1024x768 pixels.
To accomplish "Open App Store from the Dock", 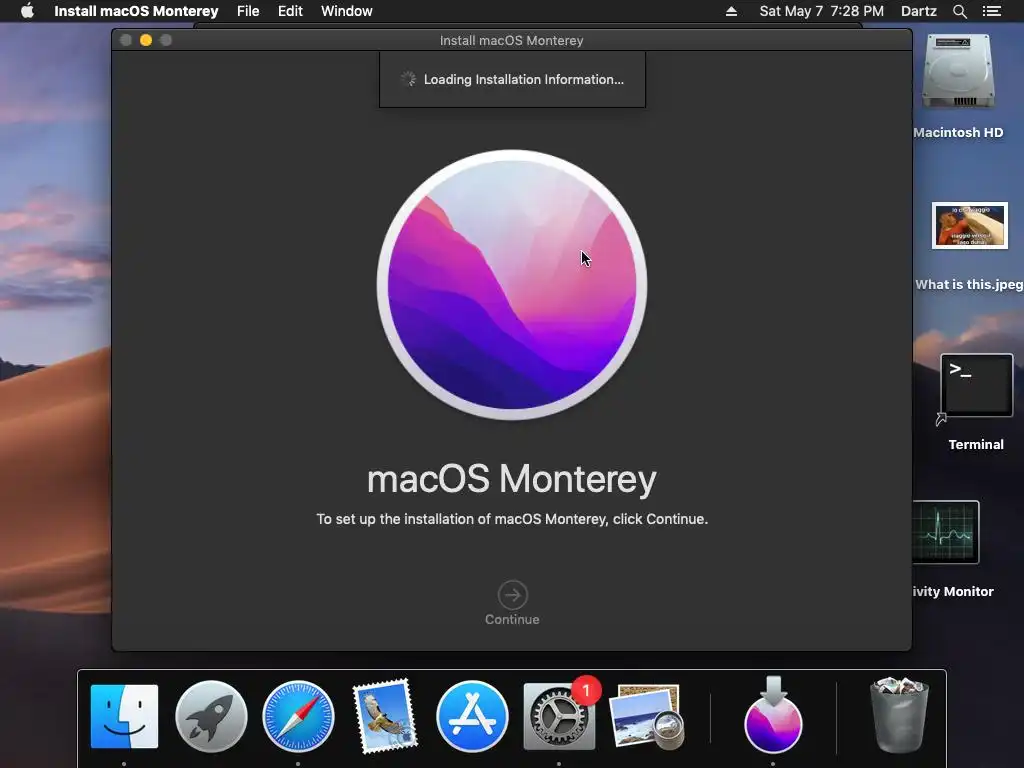I will tap(472, 716).
